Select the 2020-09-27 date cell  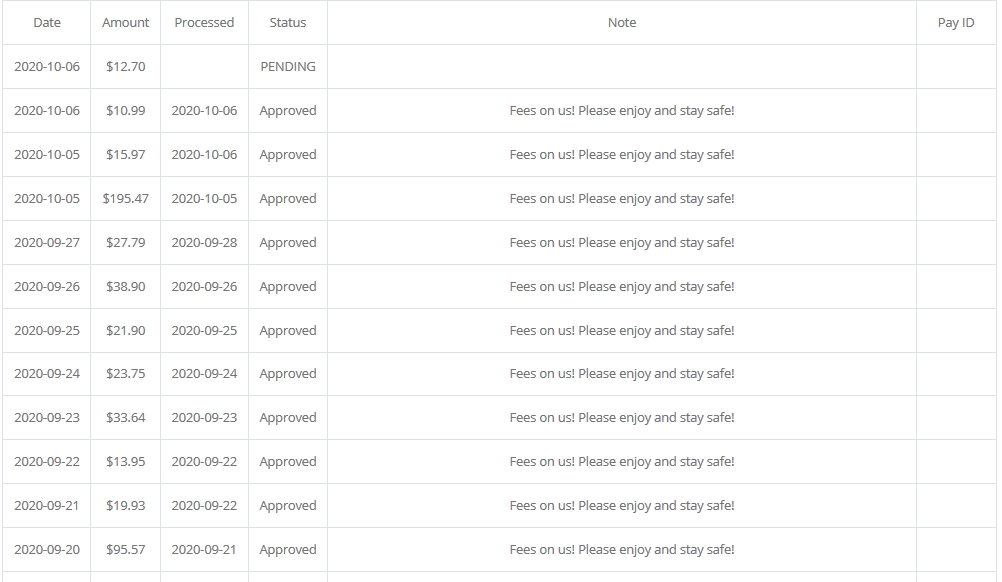[47, 243]
